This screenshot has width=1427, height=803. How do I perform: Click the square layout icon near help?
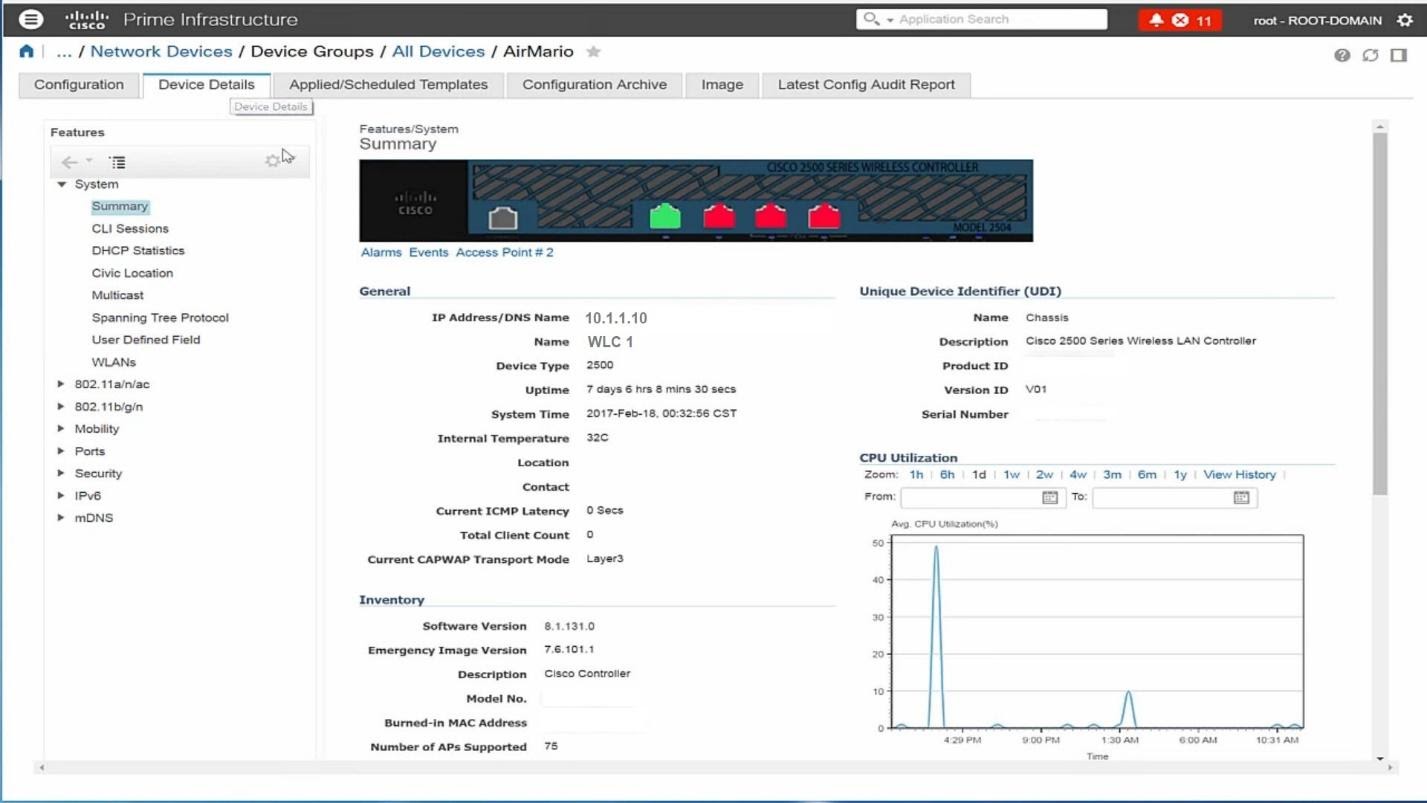(x=1397, y=56)
